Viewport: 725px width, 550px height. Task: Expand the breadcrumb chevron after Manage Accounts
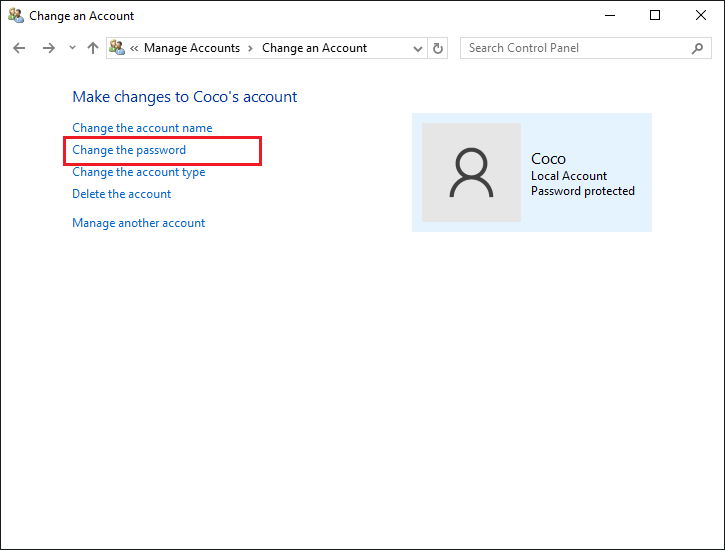251,49
